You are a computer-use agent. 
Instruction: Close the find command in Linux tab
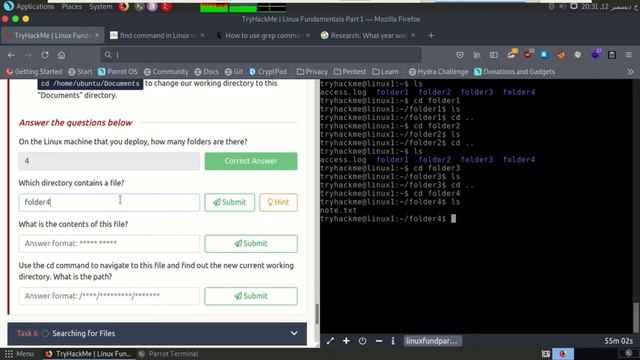click(x=202, y=36)
